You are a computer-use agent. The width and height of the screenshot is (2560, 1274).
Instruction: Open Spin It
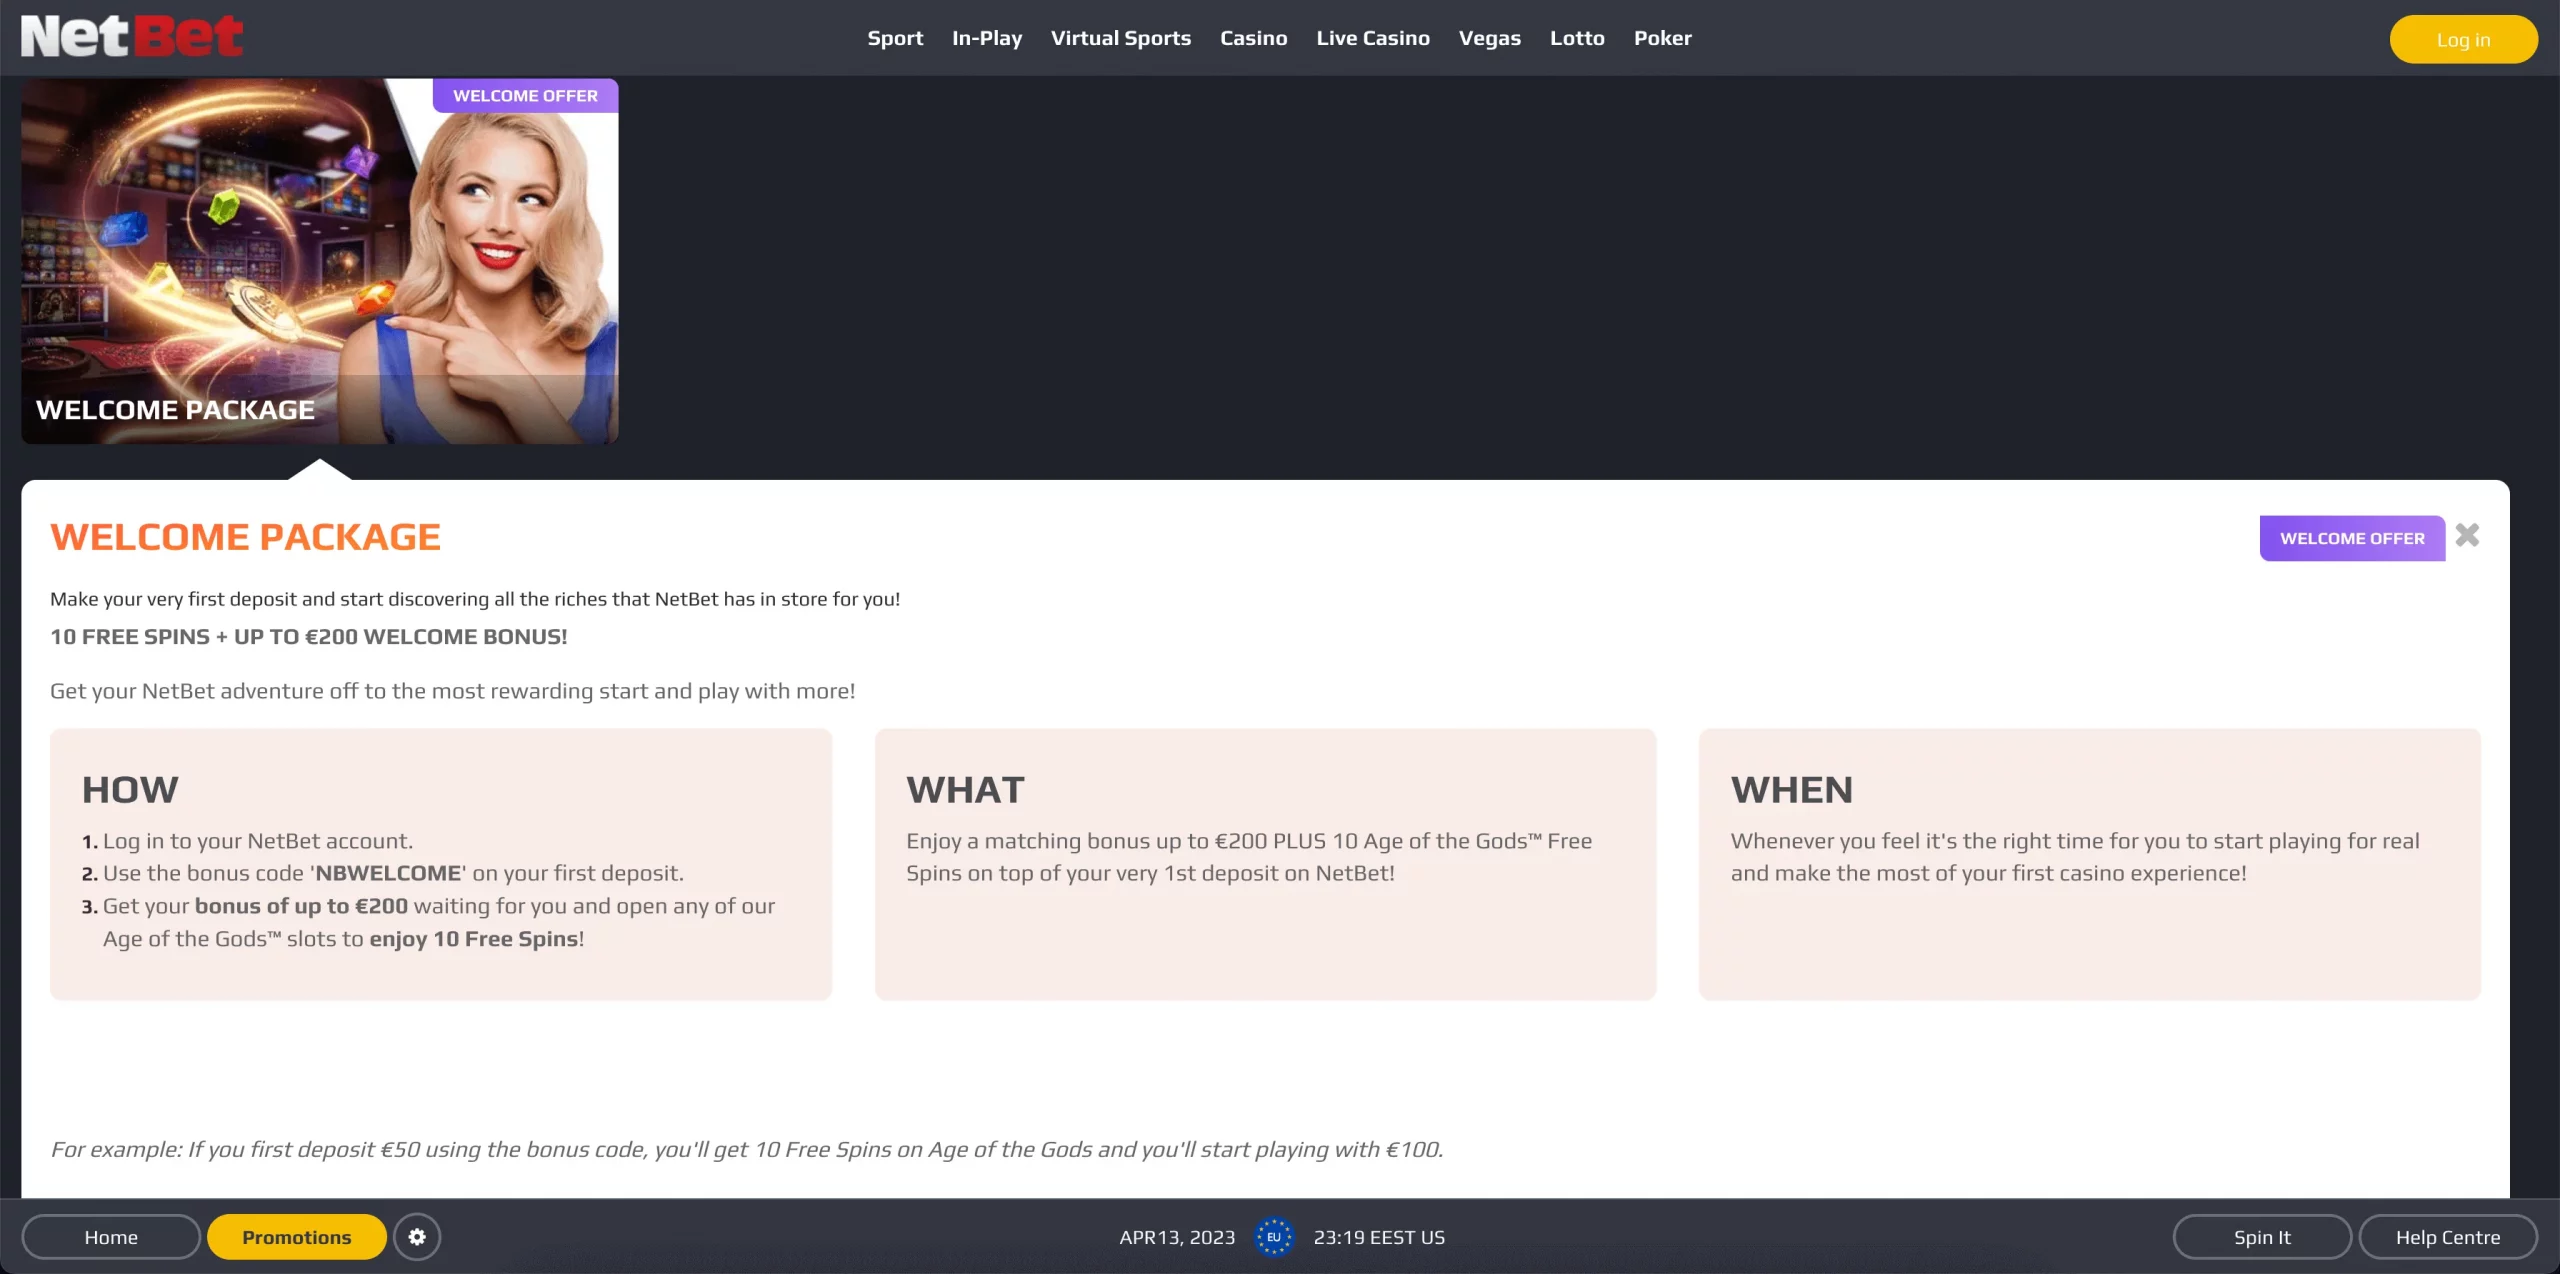point(2262,1237)
